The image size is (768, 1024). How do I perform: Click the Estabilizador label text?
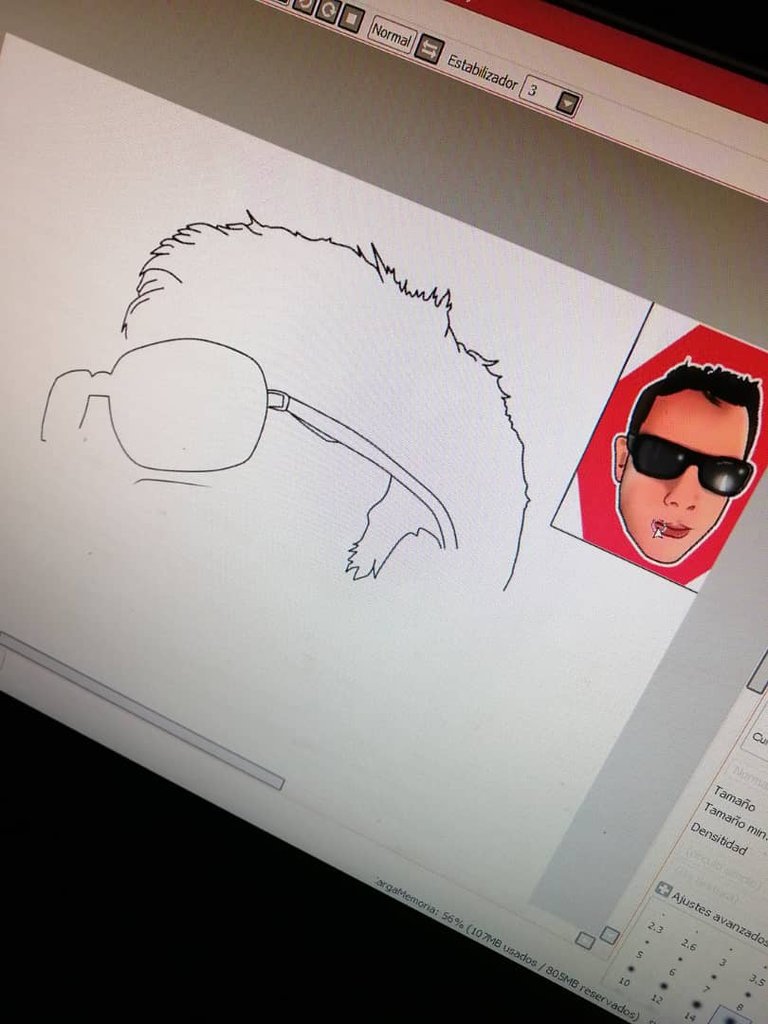(482, 72)
